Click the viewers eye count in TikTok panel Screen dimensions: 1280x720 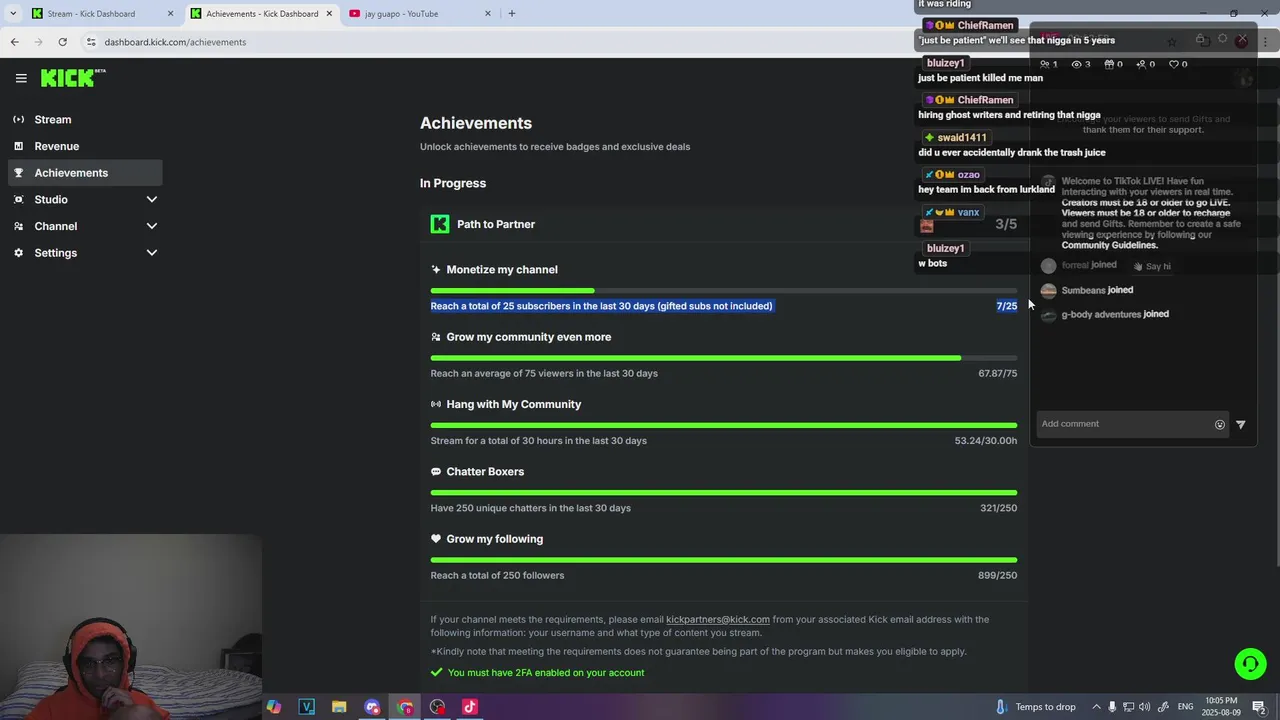[x=1081, y=64]
